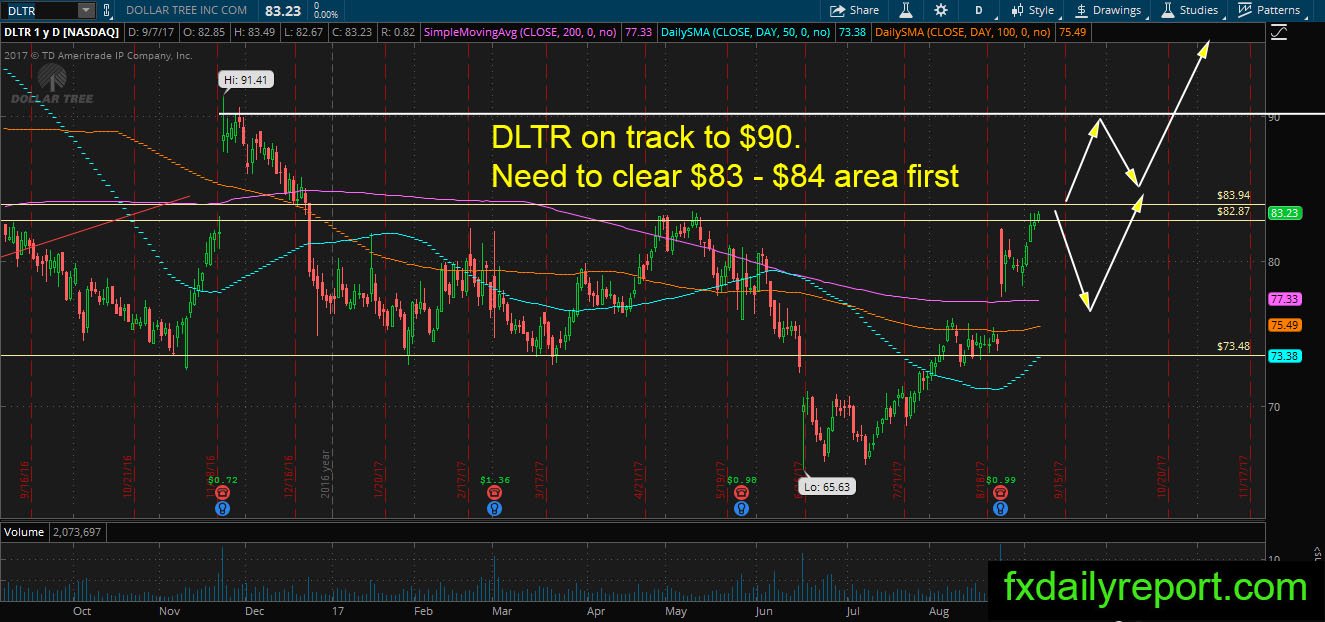This screenshot has height=622, width=1325.
Task: Open the Patterns menu
Action: point(1270,10)
